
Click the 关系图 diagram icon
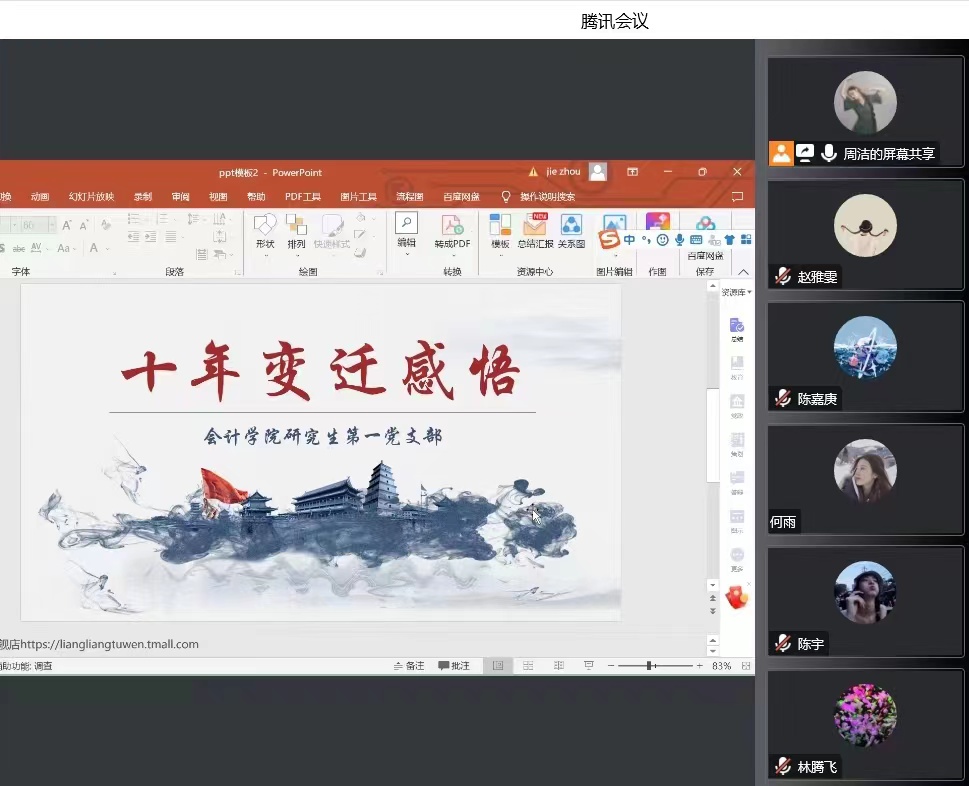click(571, 230)
